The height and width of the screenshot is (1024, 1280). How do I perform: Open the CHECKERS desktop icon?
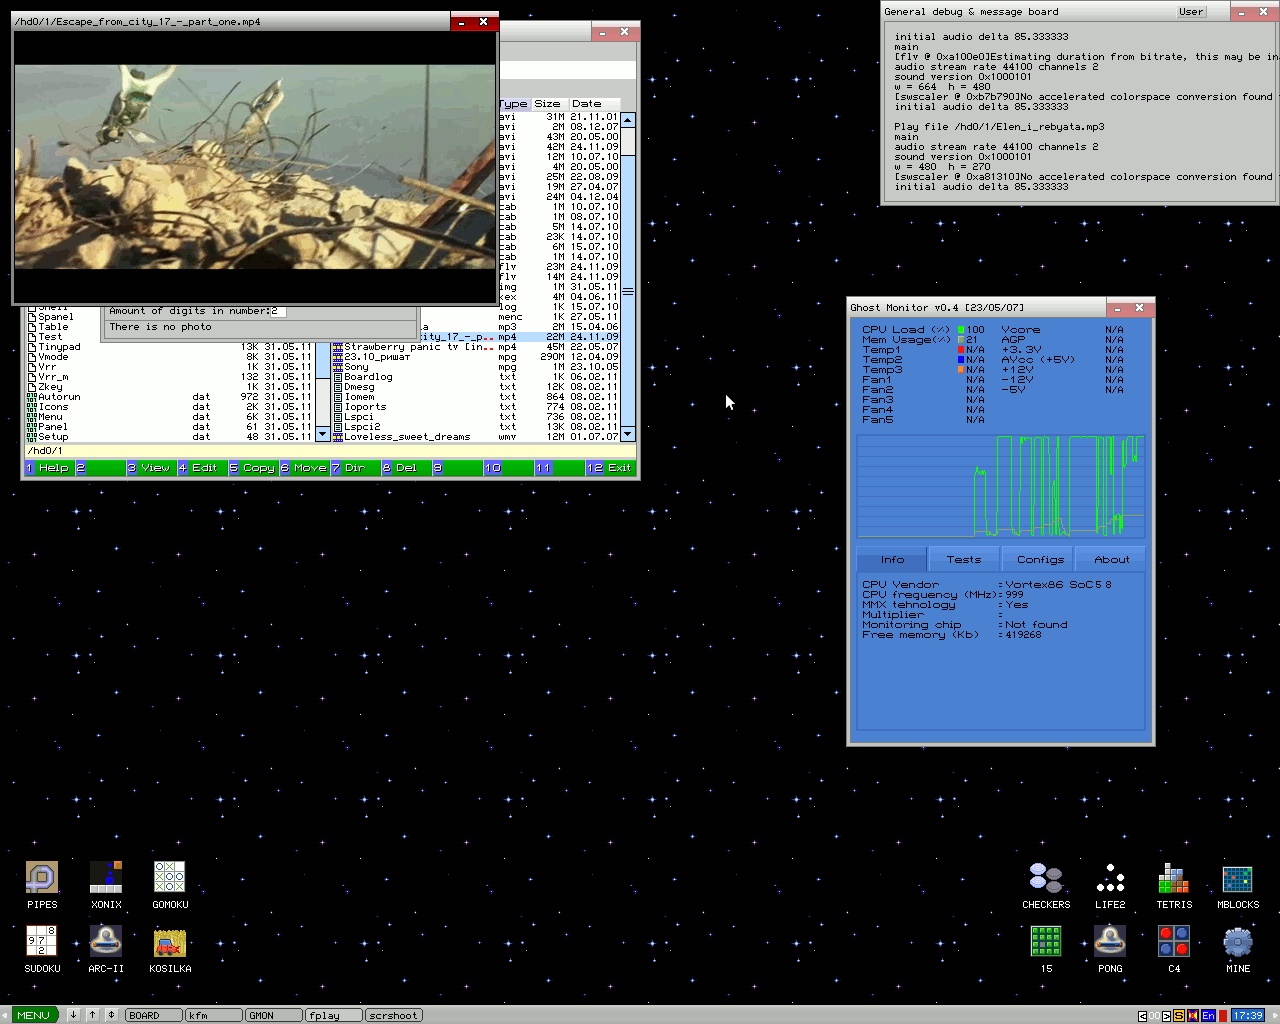(1046, 877)
